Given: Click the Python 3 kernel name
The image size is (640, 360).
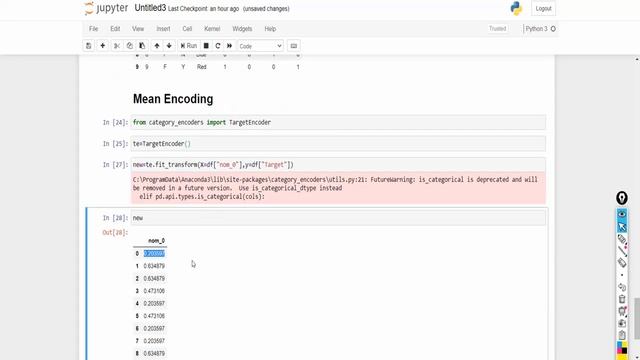Looking at the screenshot, I should (536, 29).
